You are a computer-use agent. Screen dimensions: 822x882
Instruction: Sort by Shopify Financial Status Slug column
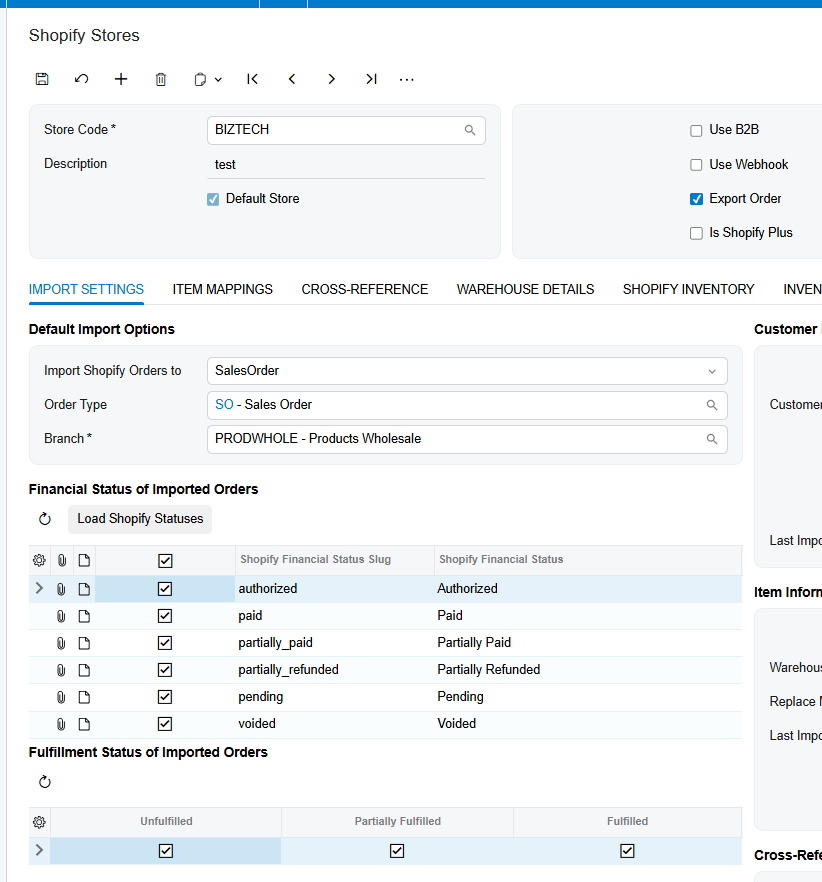(x=335, y=560)
